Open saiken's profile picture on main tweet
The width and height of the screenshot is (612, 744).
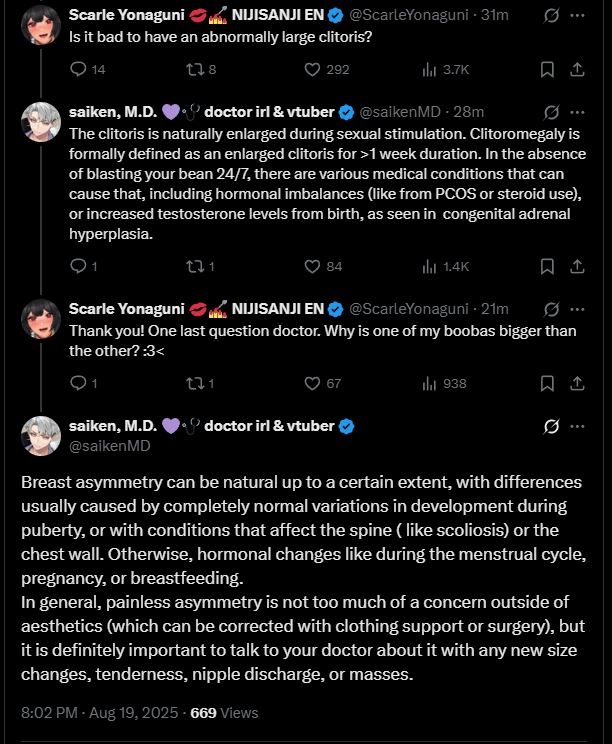click(x=41, y=435)
